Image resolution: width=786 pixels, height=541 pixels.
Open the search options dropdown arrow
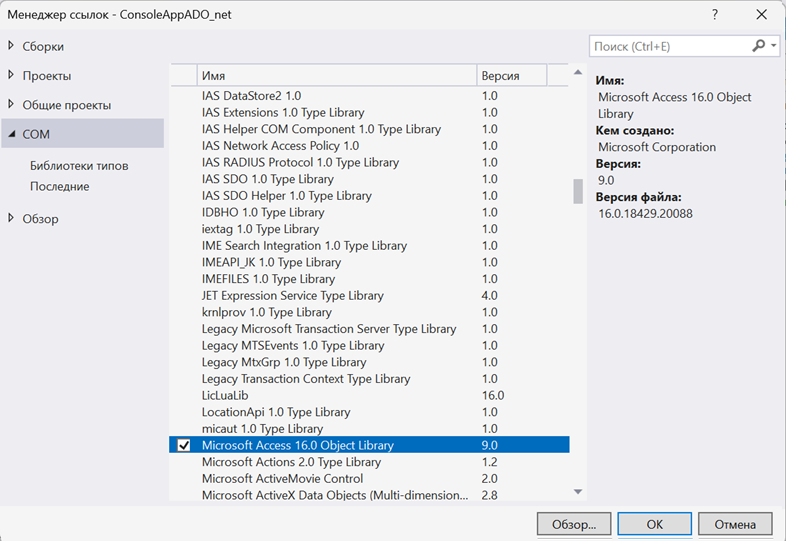tap(773, 46)
